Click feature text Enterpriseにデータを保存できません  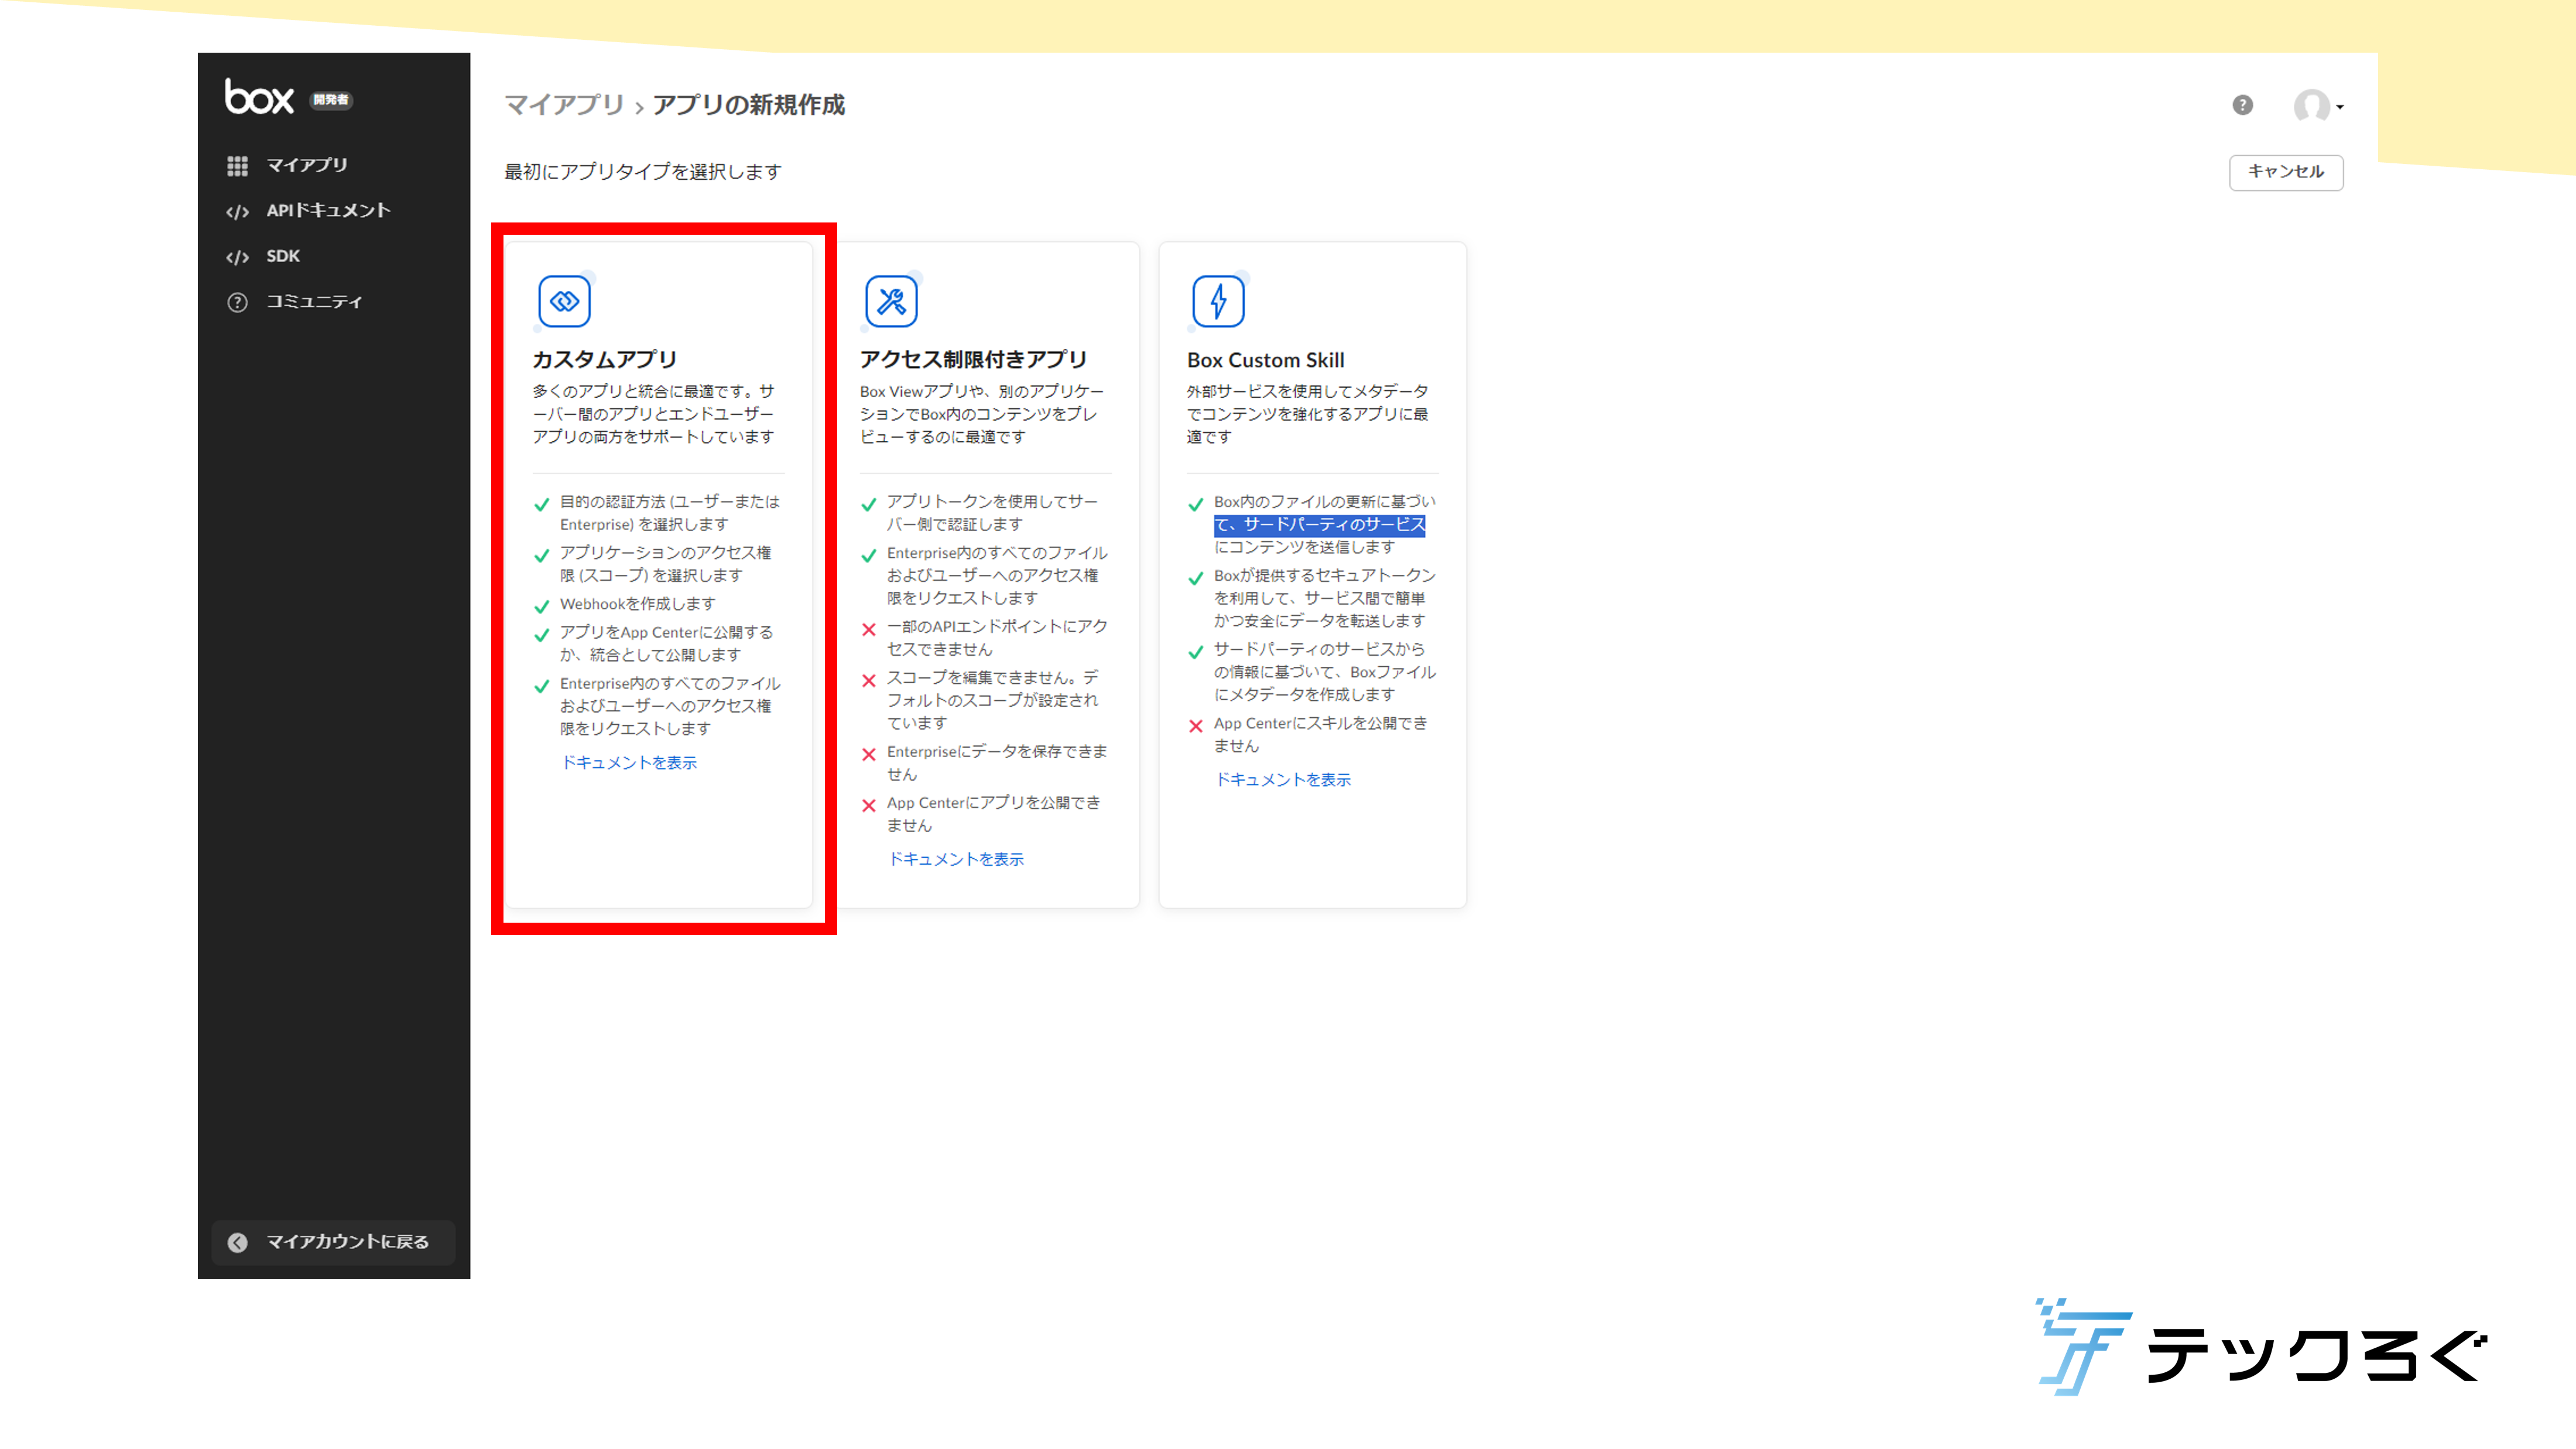pos(997,763)
